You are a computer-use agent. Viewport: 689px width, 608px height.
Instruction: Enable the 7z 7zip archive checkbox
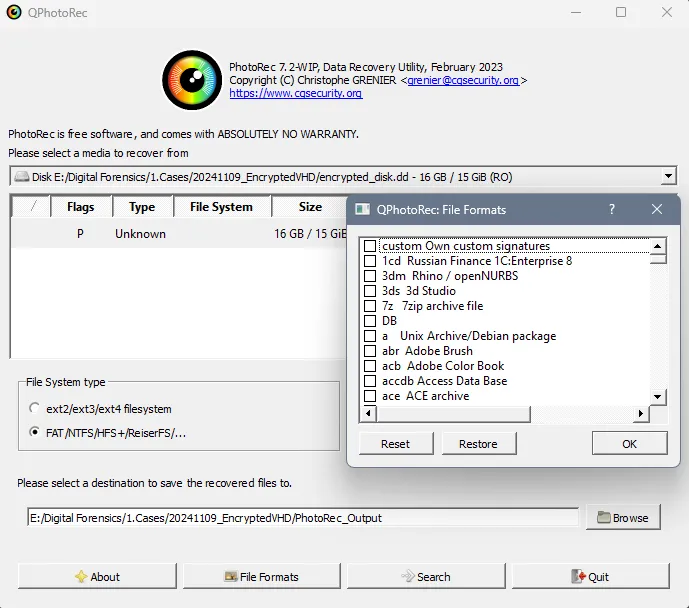[x=370, y=306]
